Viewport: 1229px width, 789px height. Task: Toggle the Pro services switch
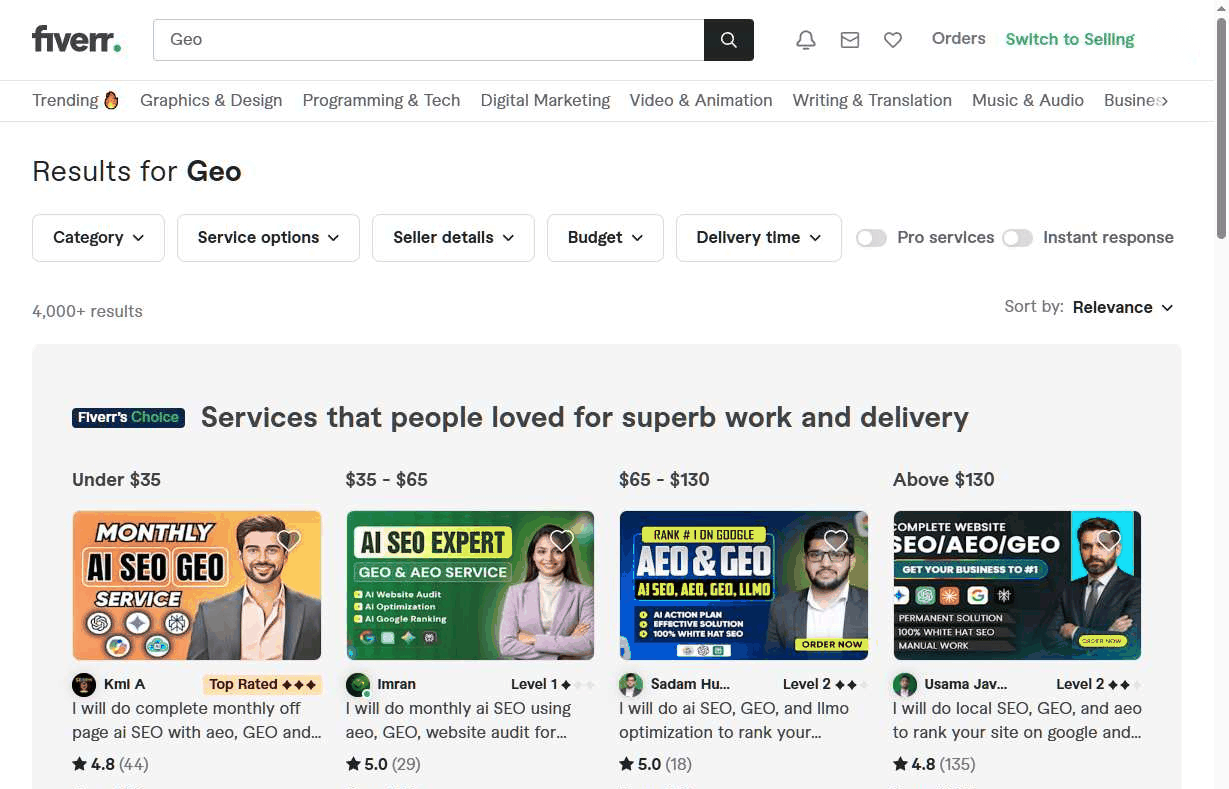coord(871,238)
